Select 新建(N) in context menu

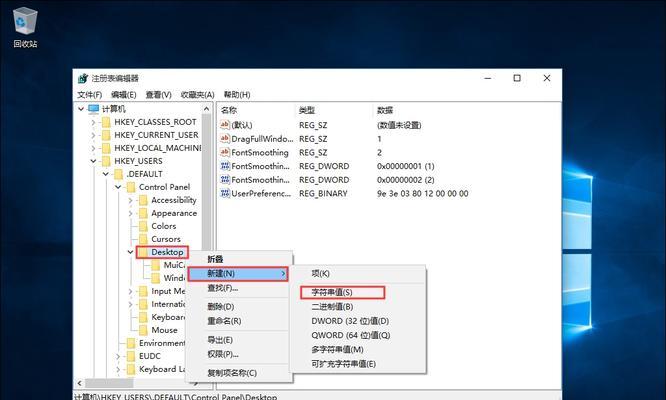(238, 274)
